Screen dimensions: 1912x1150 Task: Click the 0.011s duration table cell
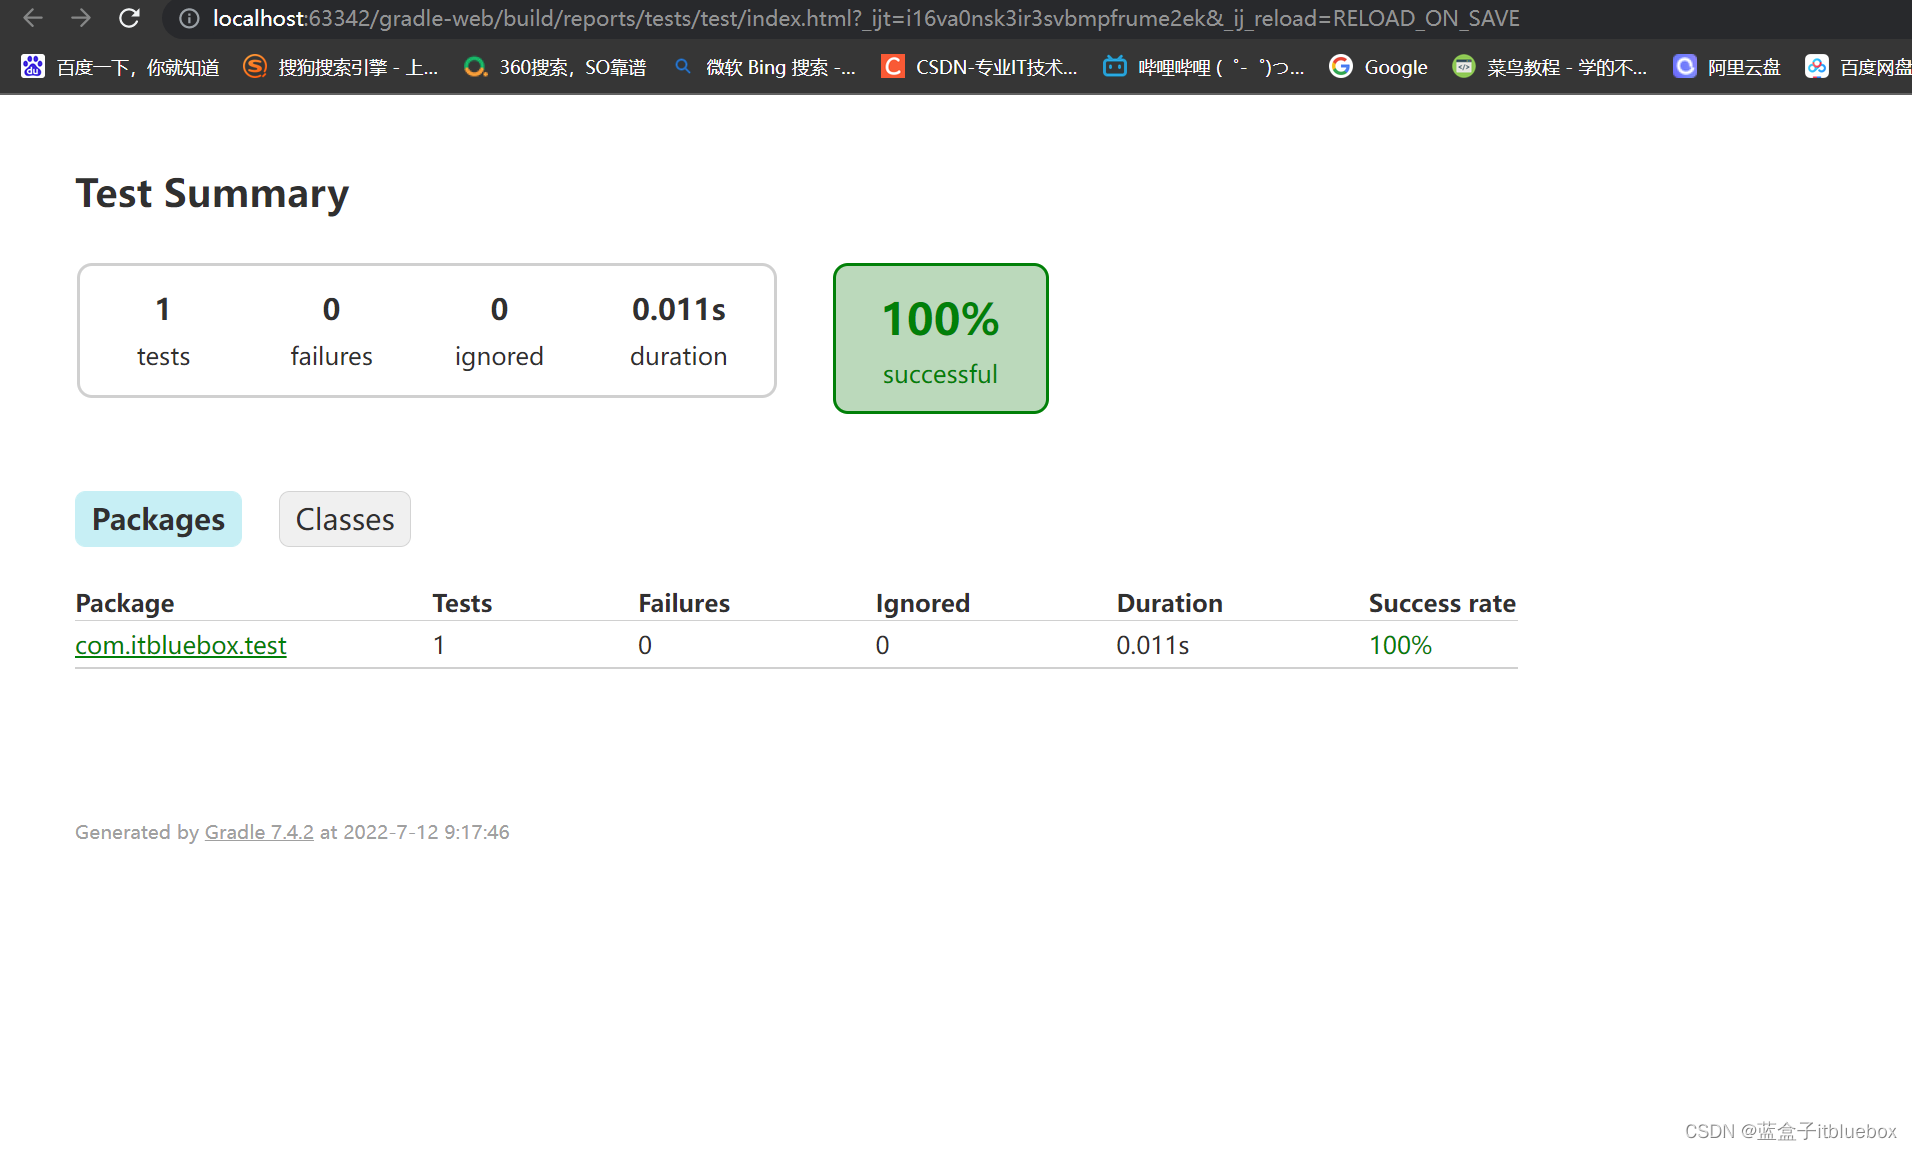1153,645
